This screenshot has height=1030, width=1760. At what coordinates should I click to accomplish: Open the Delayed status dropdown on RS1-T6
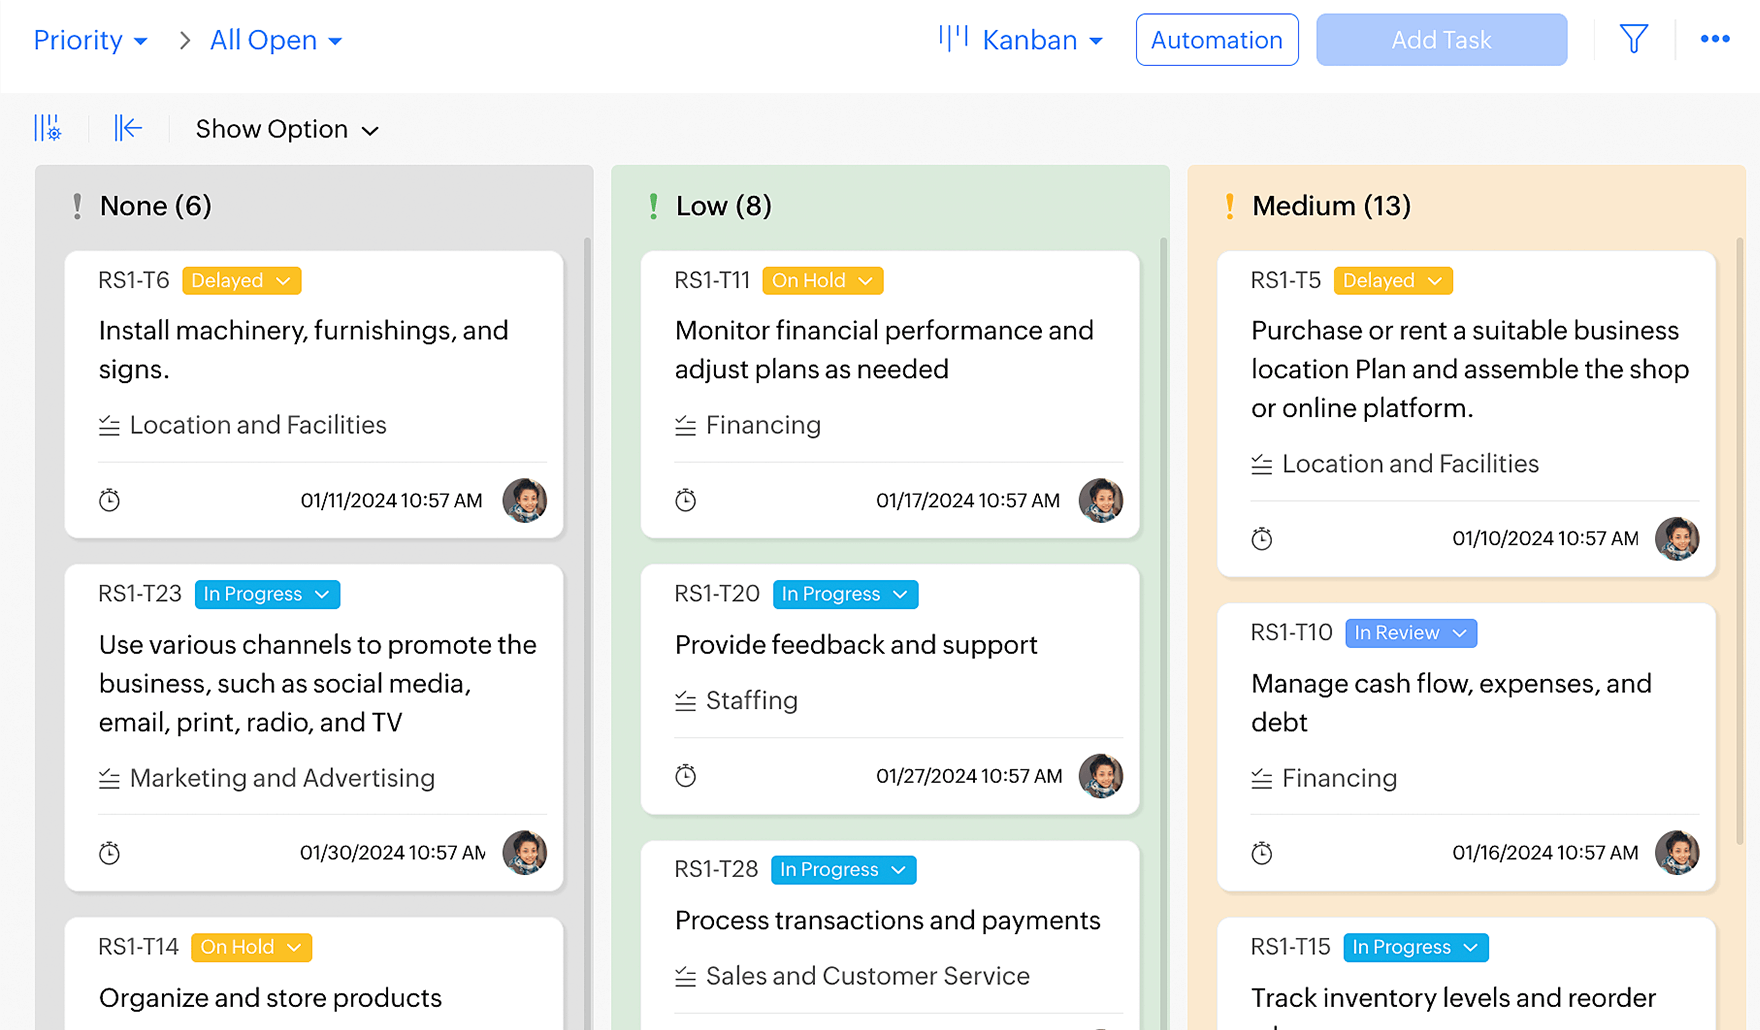[241, 281]
